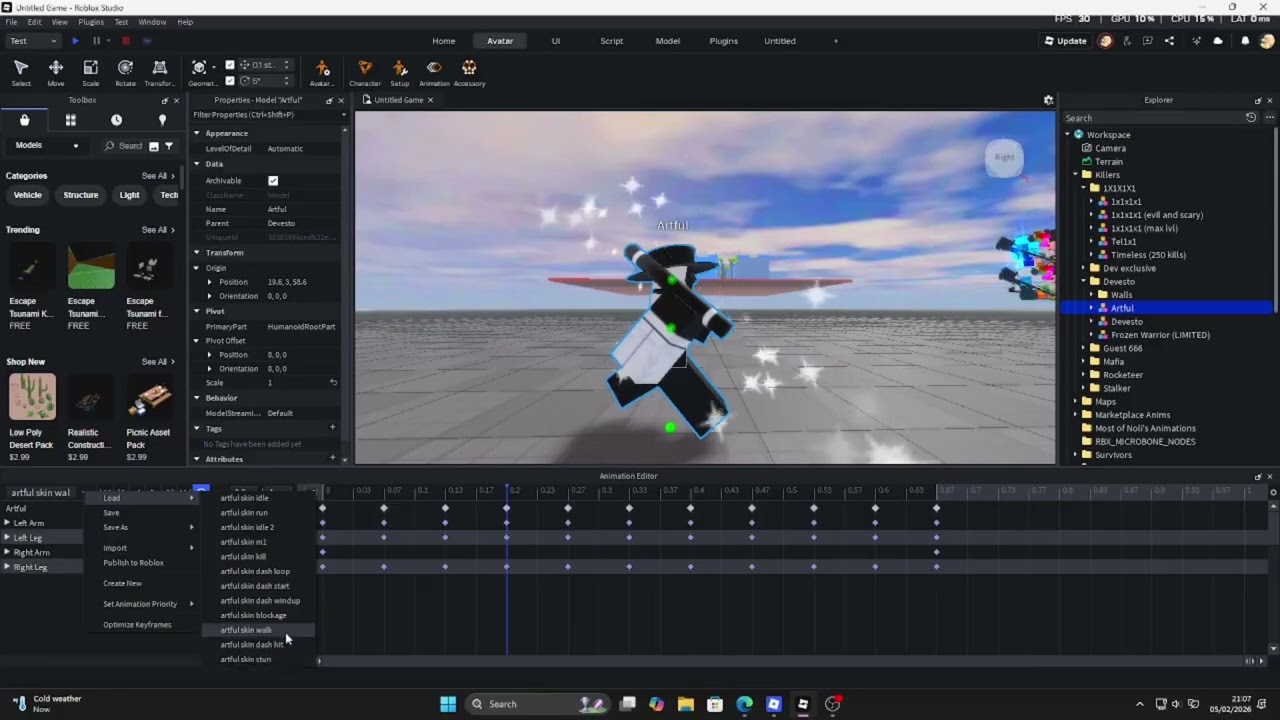
Task: Open viewport settings gear icon
Action: [x=1048, y=100]
